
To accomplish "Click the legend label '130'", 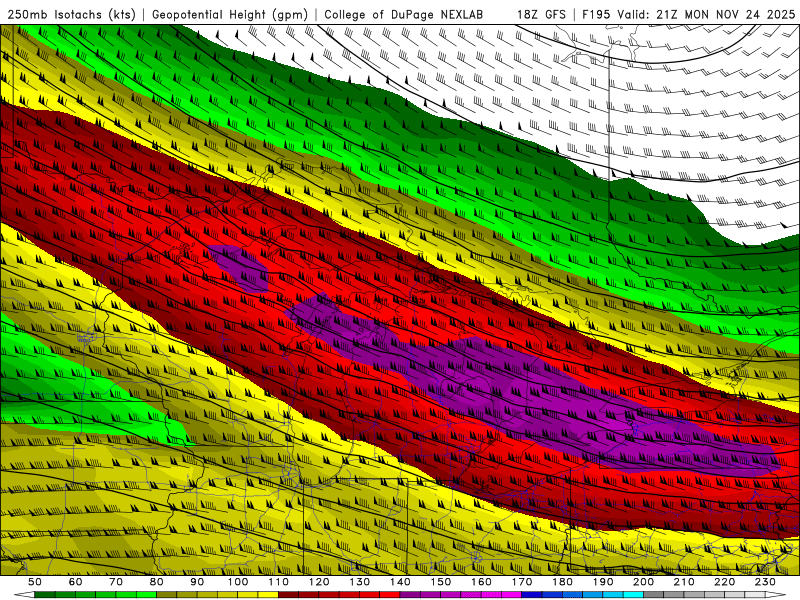I will click(x=360, y=582).
